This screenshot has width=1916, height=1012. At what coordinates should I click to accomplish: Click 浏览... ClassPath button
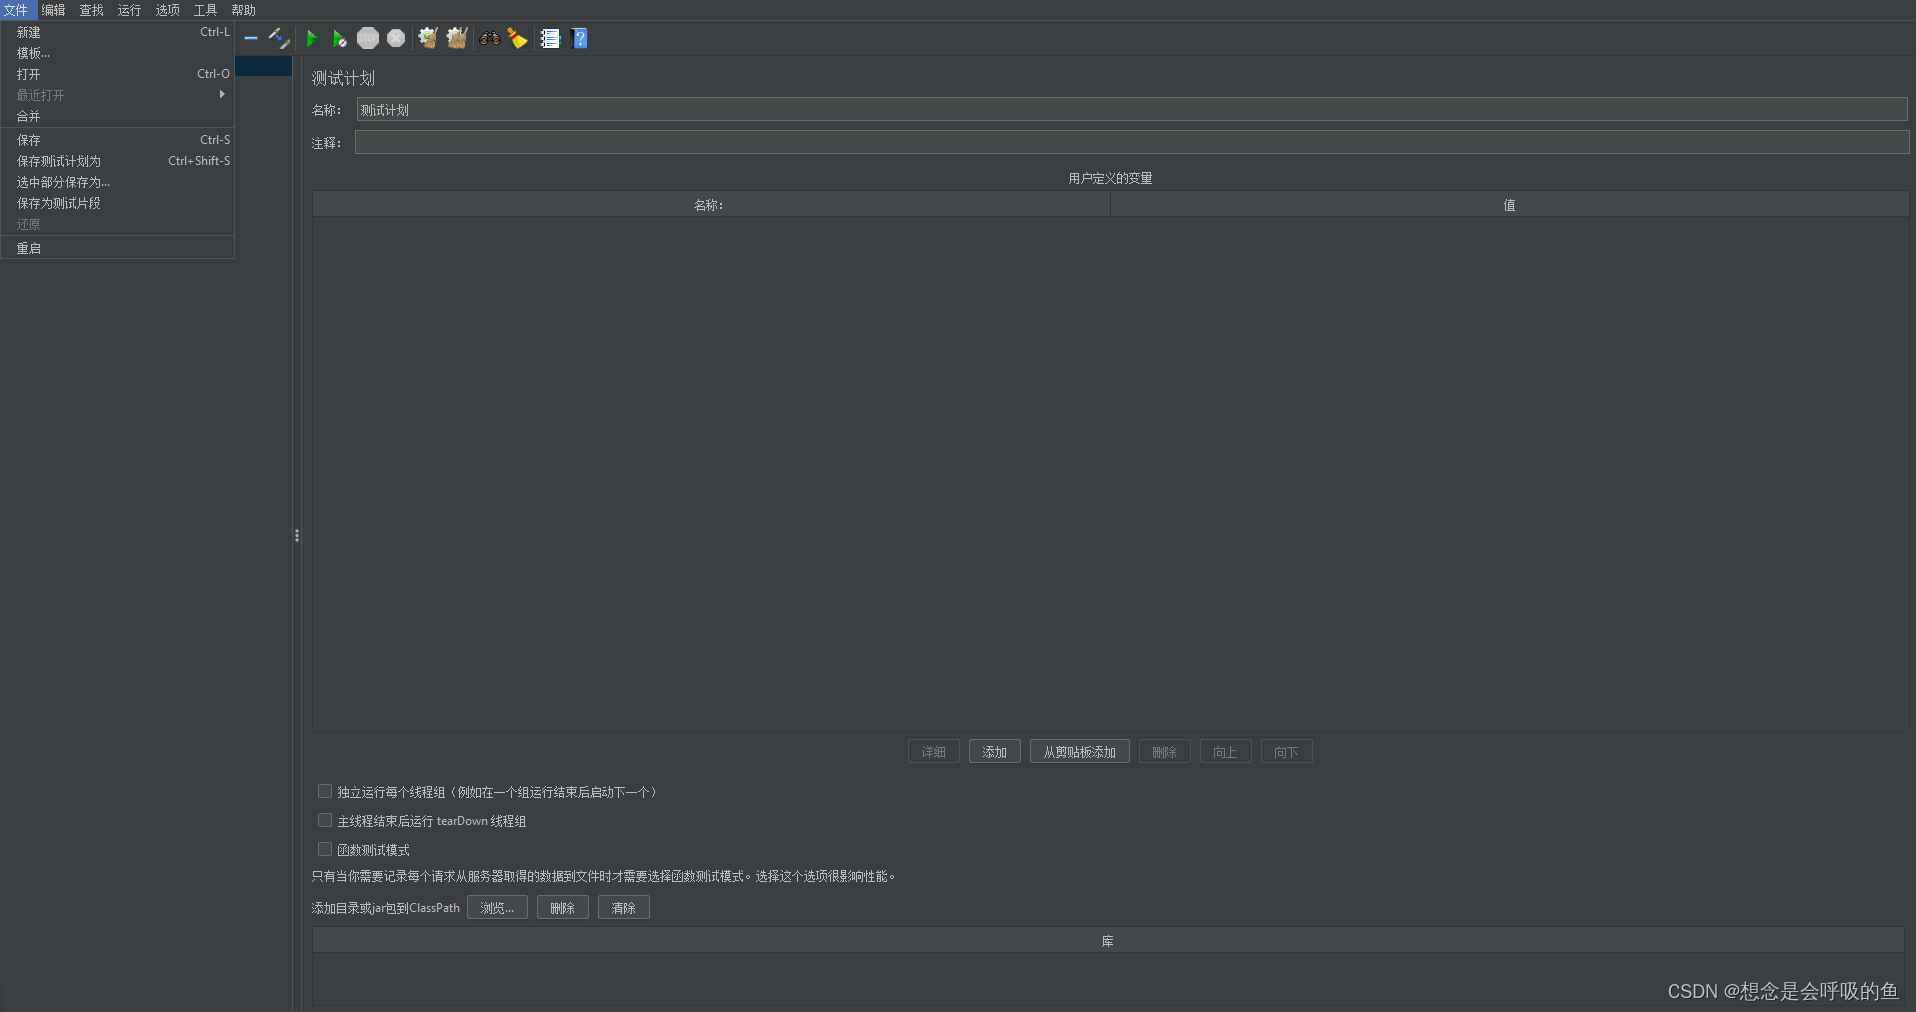click(497, 908)
